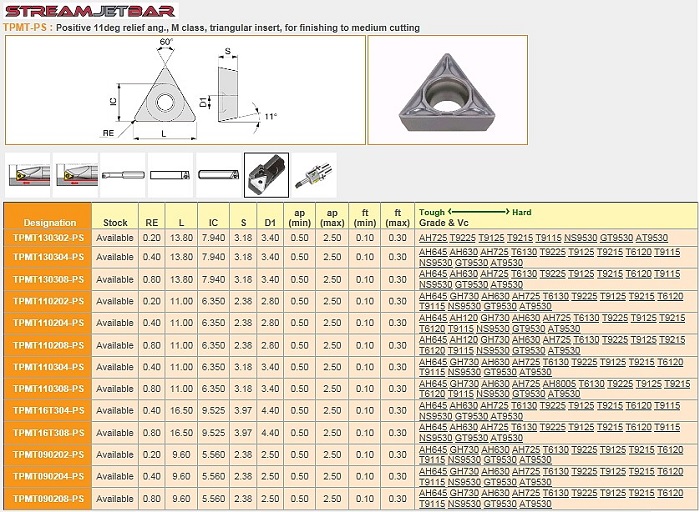Click the Designation column header

tap(49, 222)
